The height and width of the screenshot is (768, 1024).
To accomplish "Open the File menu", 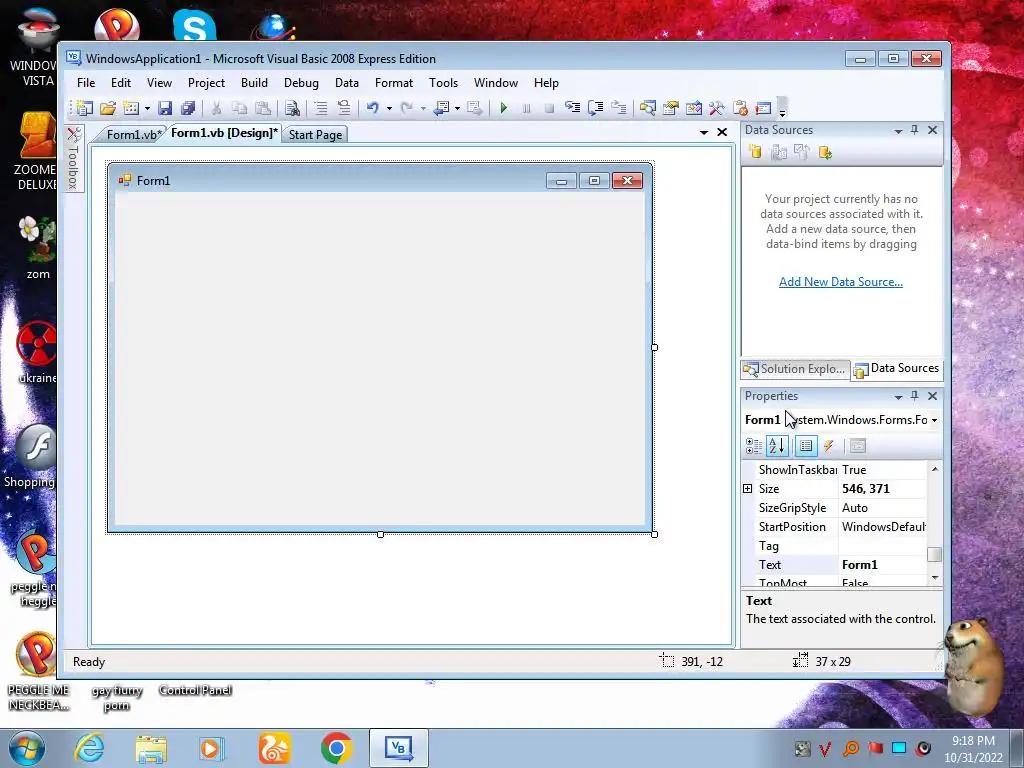I will (86, 83).
